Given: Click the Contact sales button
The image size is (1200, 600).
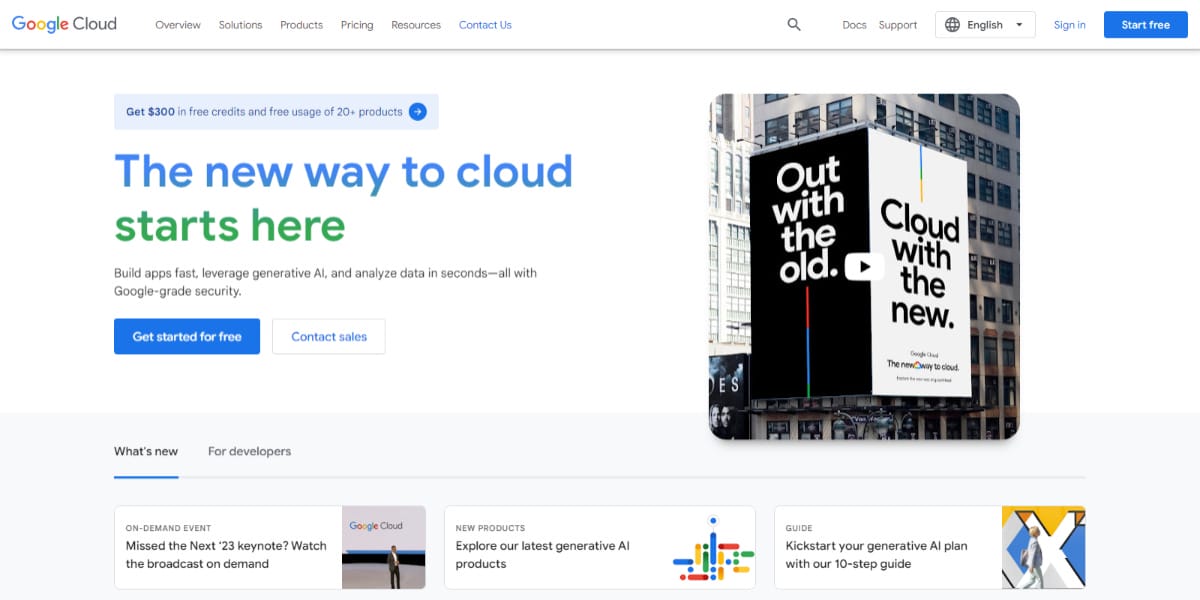Looking at the screenshot, I should point(329,337).
